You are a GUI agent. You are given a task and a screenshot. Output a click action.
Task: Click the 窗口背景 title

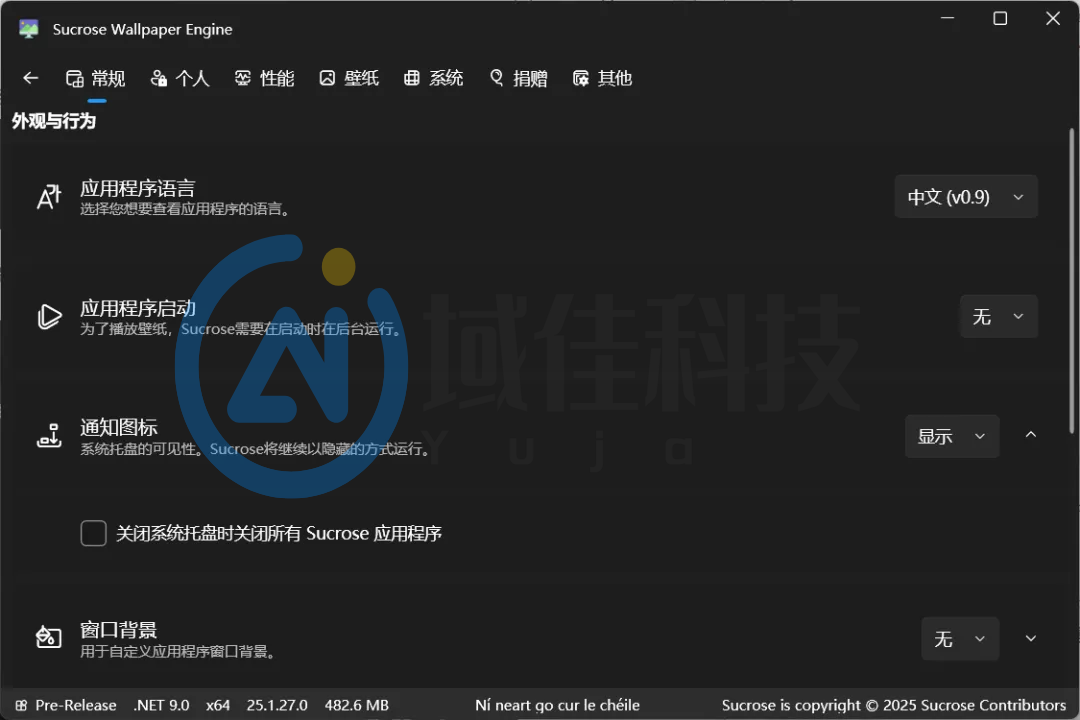(118, 630)
